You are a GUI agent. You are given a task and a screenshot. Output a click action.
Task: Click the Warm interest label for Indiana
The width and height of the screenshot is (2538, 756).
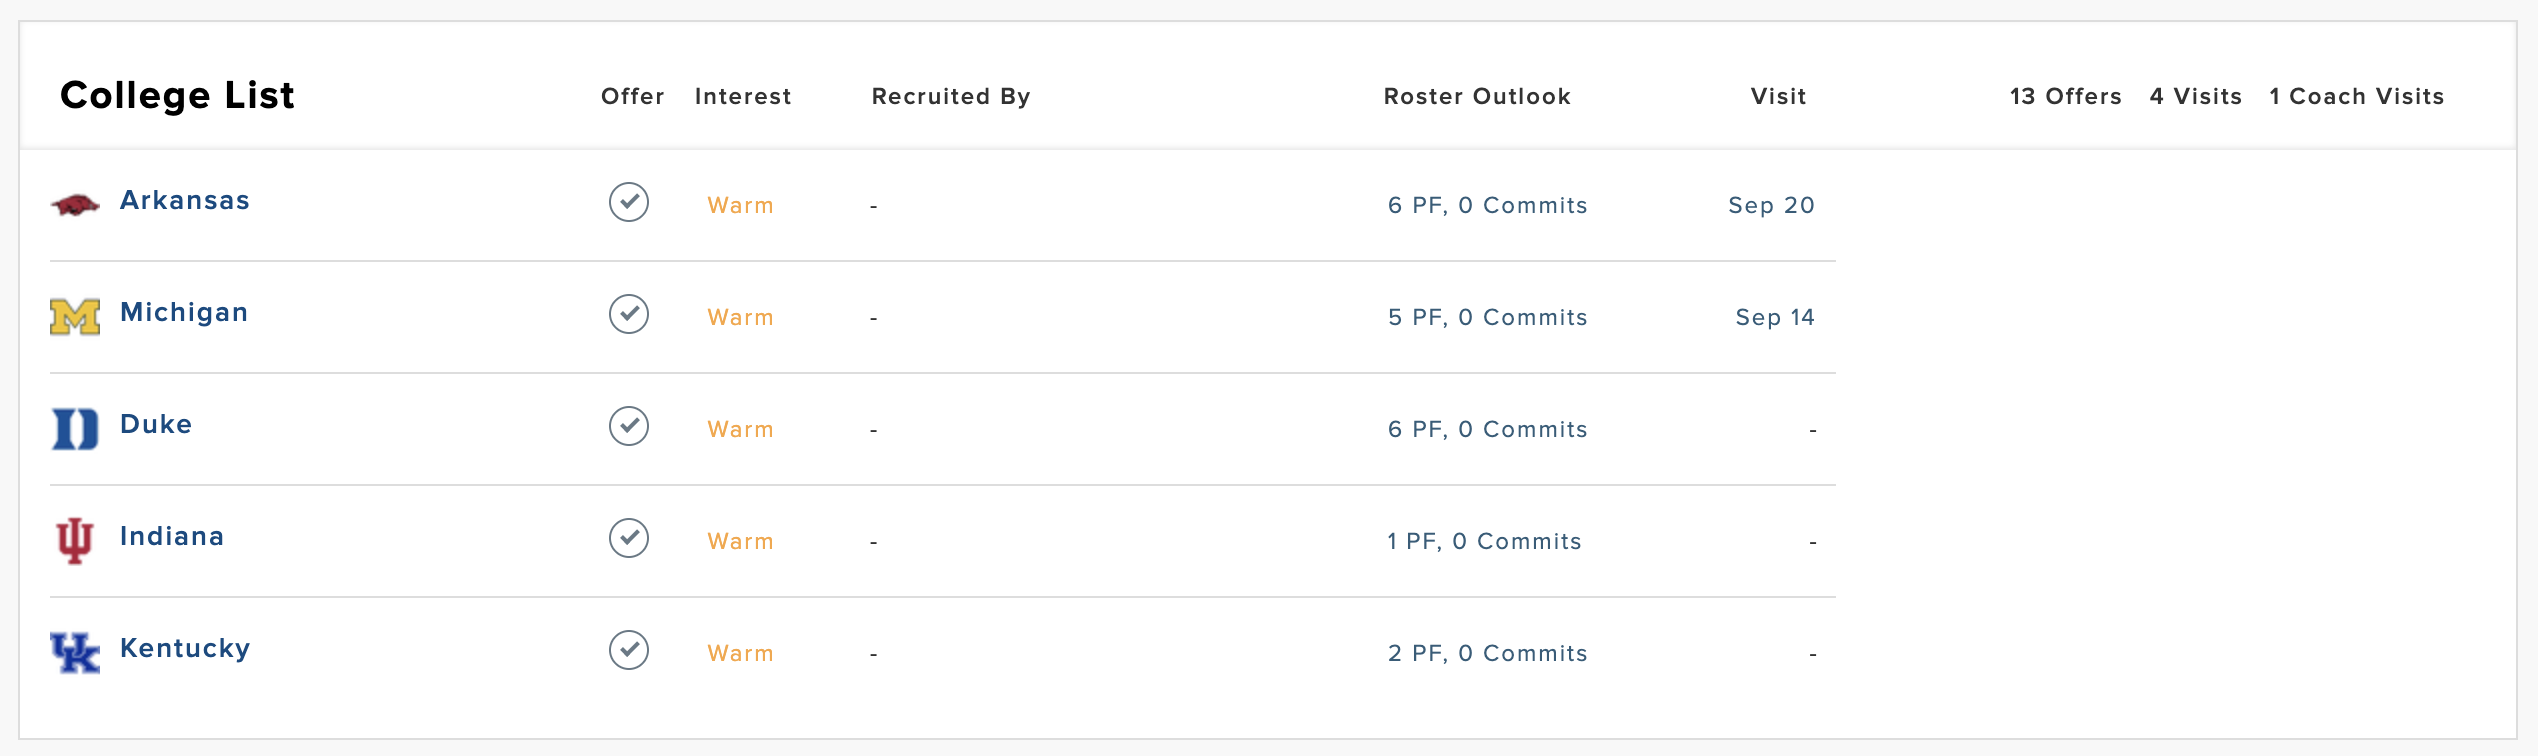(x=741, y=542)
